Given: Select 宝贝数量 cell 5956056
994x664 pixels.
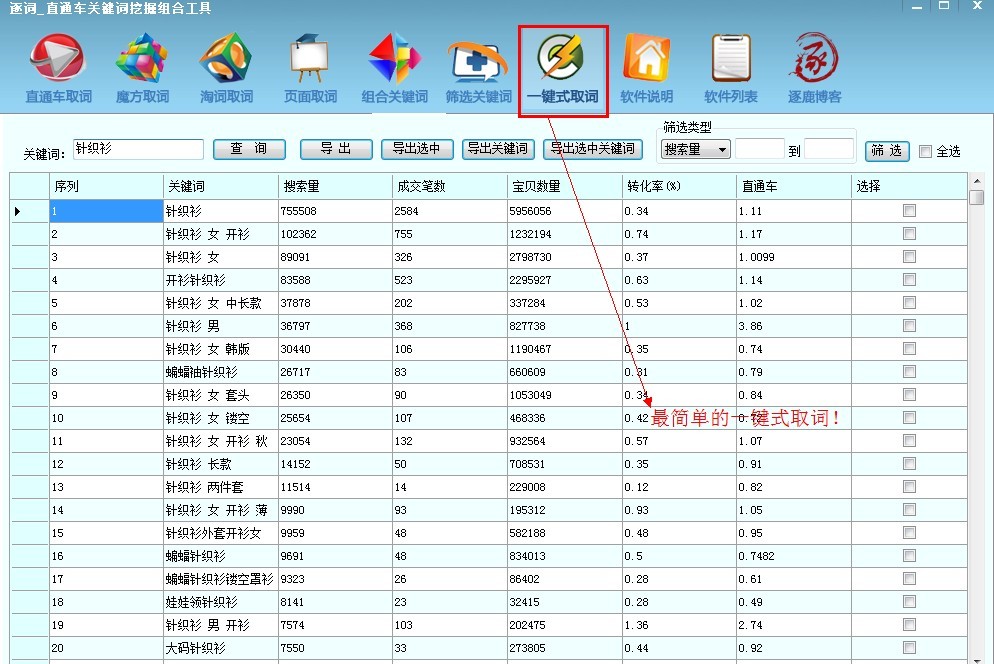Looking at the screenshot, I should (x=564, y=211).
